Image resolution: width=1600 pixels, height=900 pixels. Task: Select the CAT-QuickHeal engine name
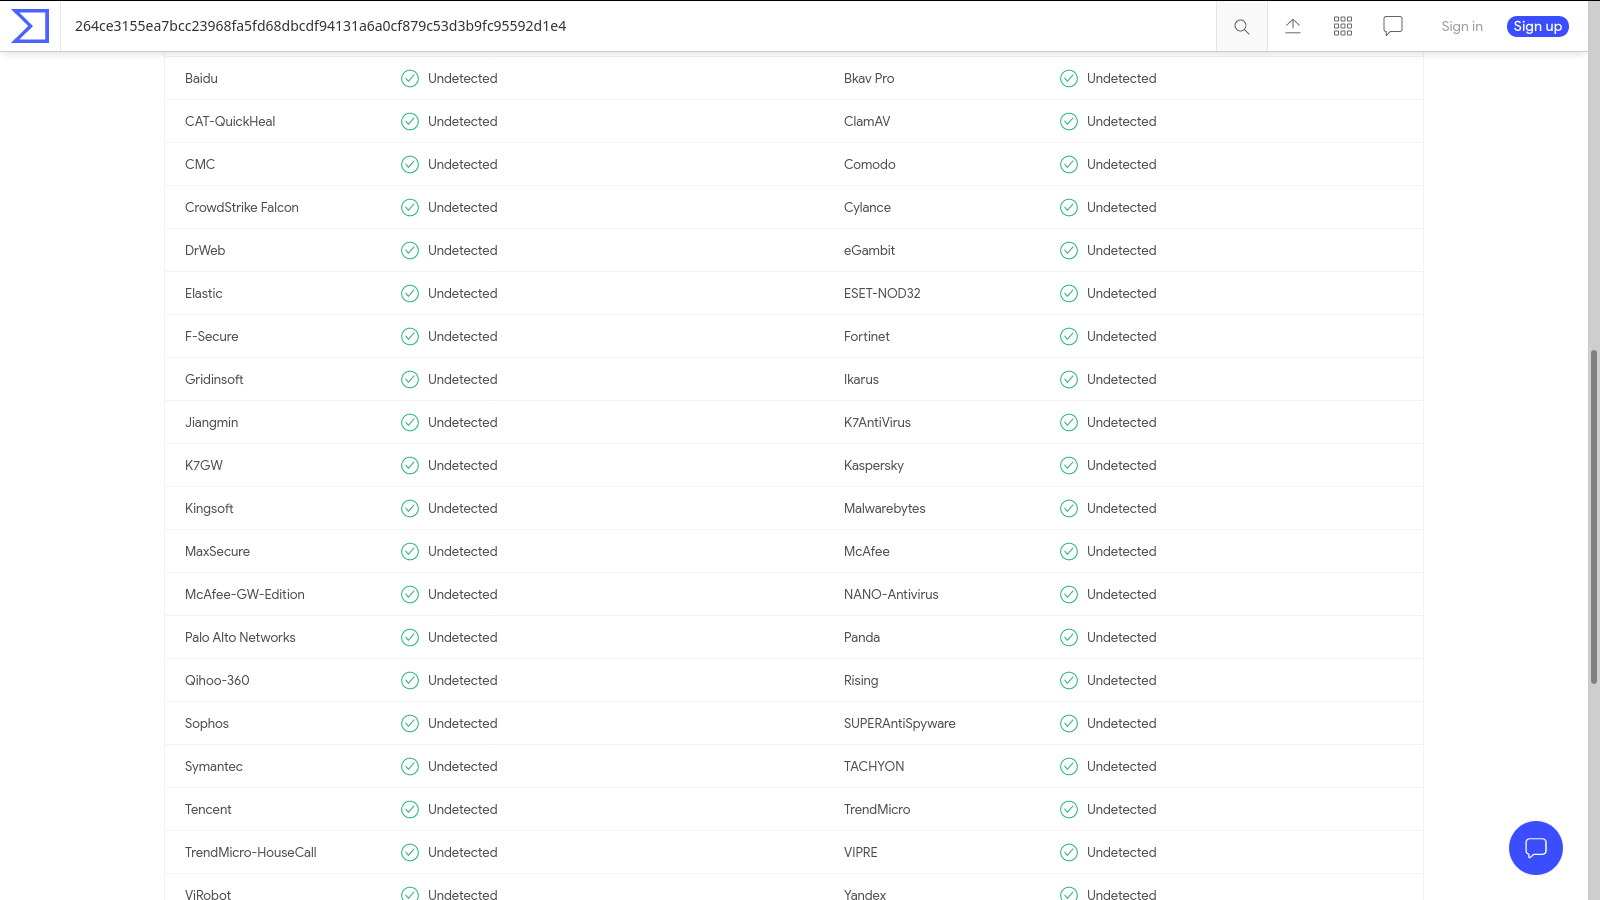tap(230, 121)
